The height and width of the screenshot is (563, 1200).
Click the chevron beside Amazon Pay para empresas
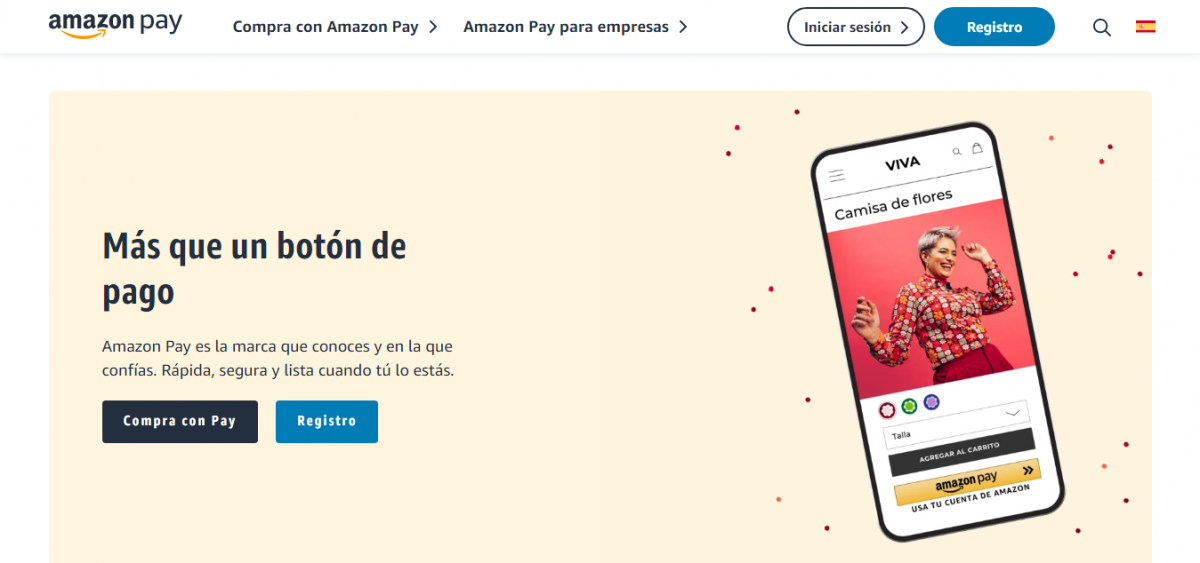click(682, 27)
